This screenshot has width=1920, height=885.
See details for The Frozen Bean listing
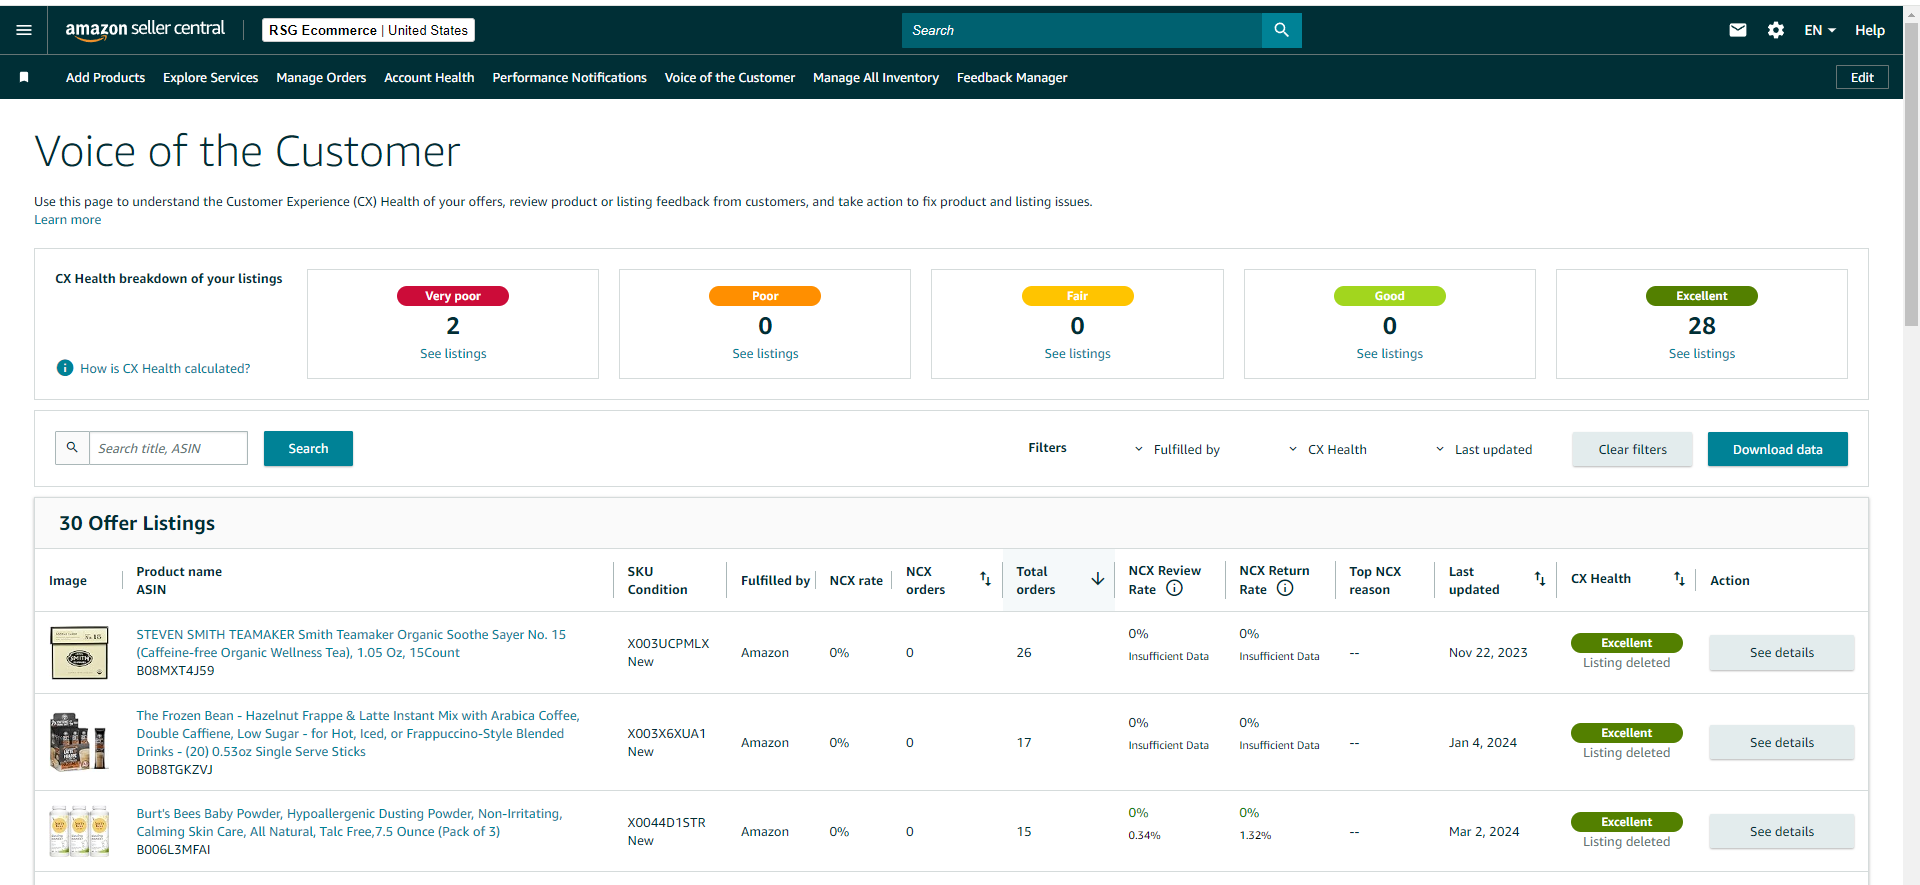(x=1781, y=743)
